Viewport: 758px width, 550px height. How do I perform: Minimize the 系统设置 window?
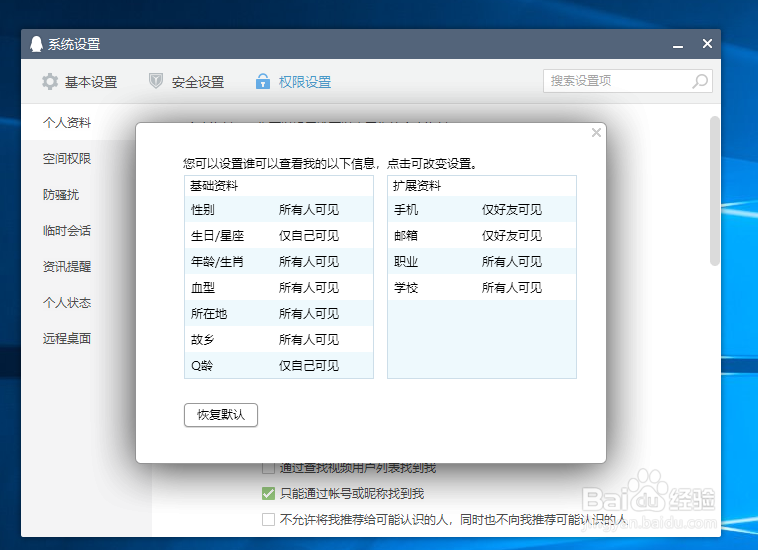click(678, 45)
